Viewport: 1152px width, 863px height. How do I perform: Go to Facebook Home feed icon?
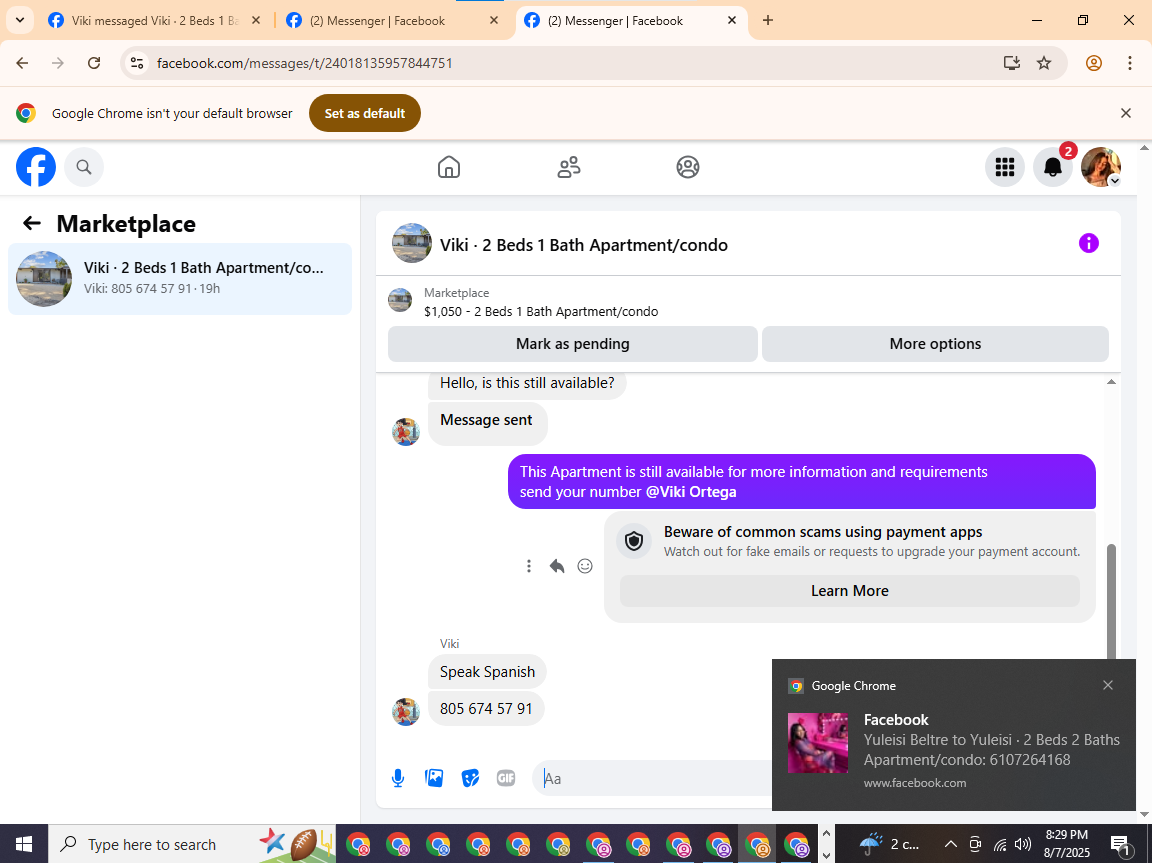click(449, 167)
